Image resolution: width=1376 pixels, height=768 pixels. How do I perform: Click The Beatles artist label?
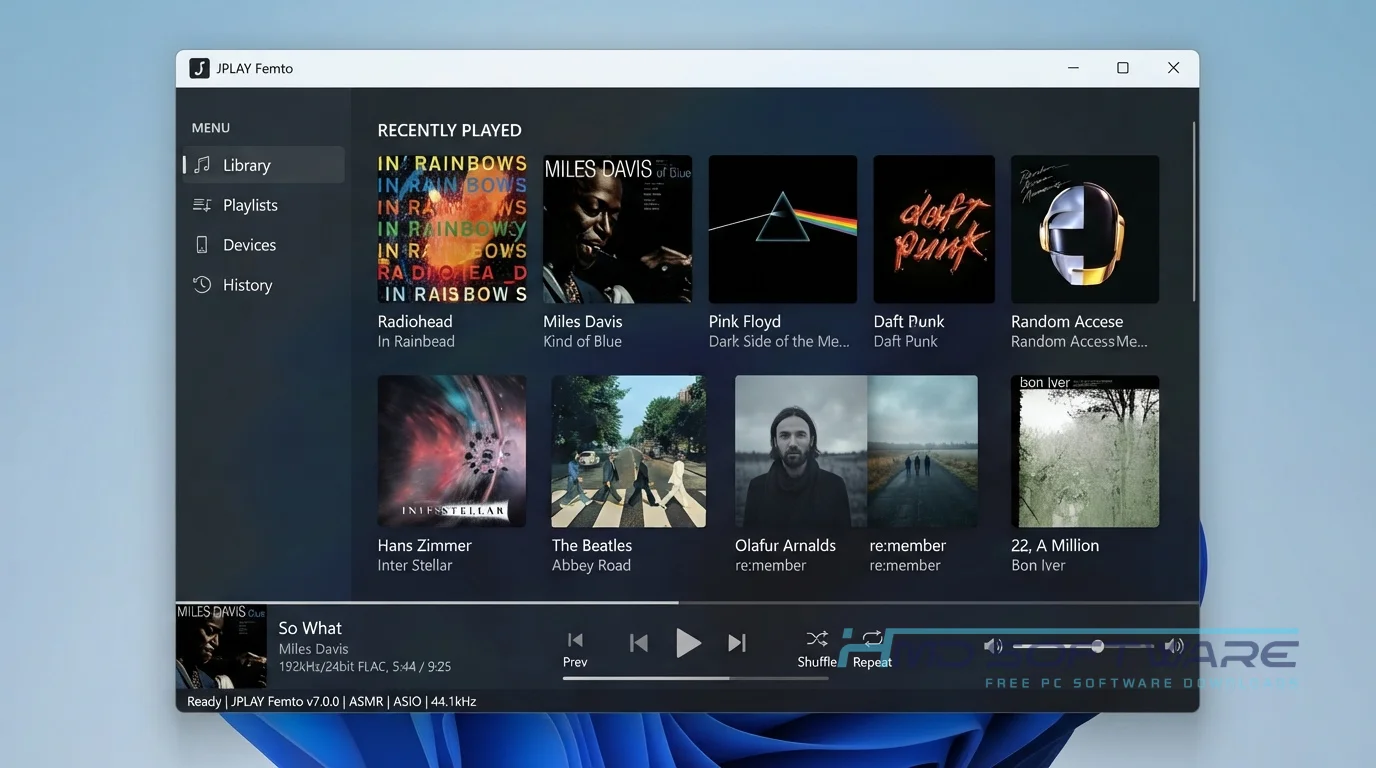pos(592,545)
